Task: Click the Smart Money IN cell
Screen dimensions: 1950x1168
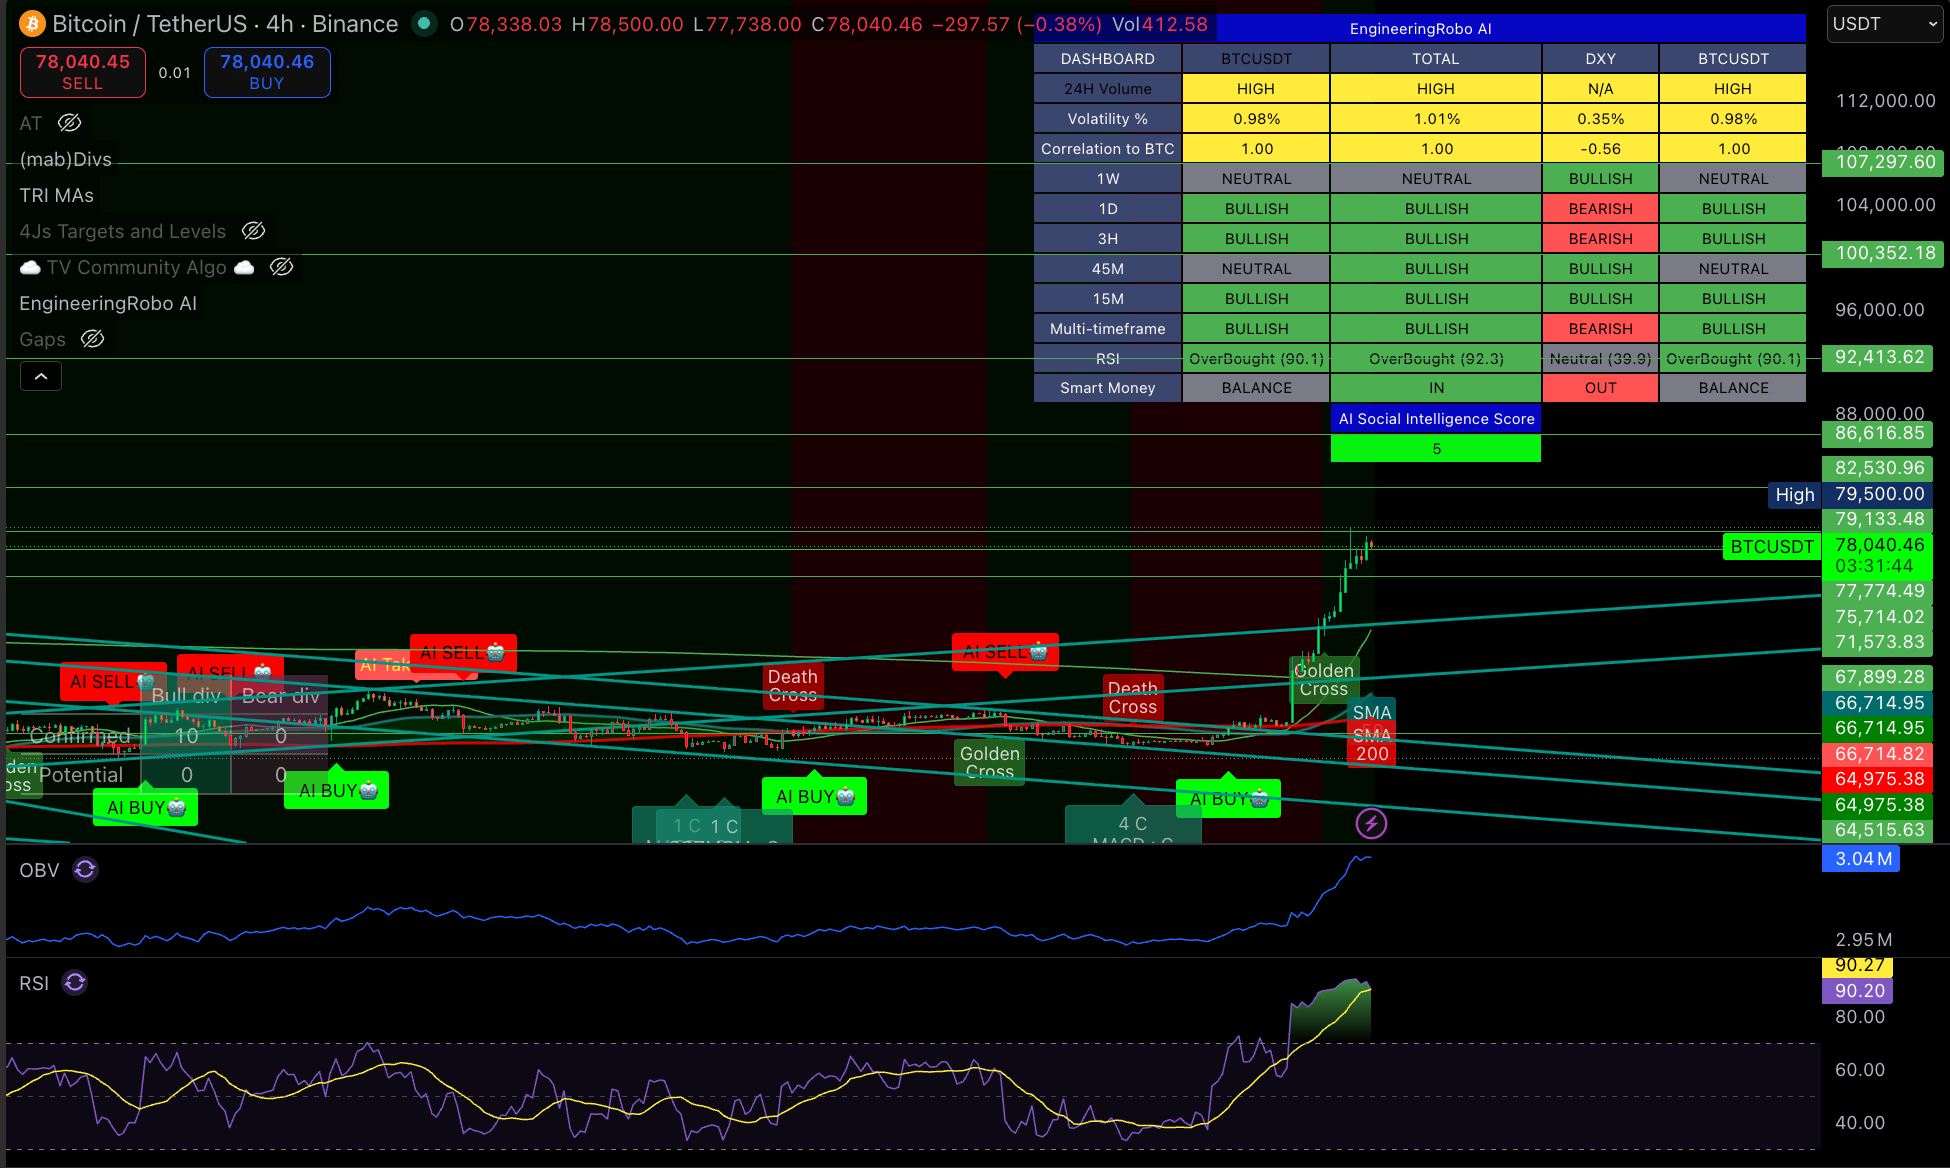Action: [x=1436, y=388]
